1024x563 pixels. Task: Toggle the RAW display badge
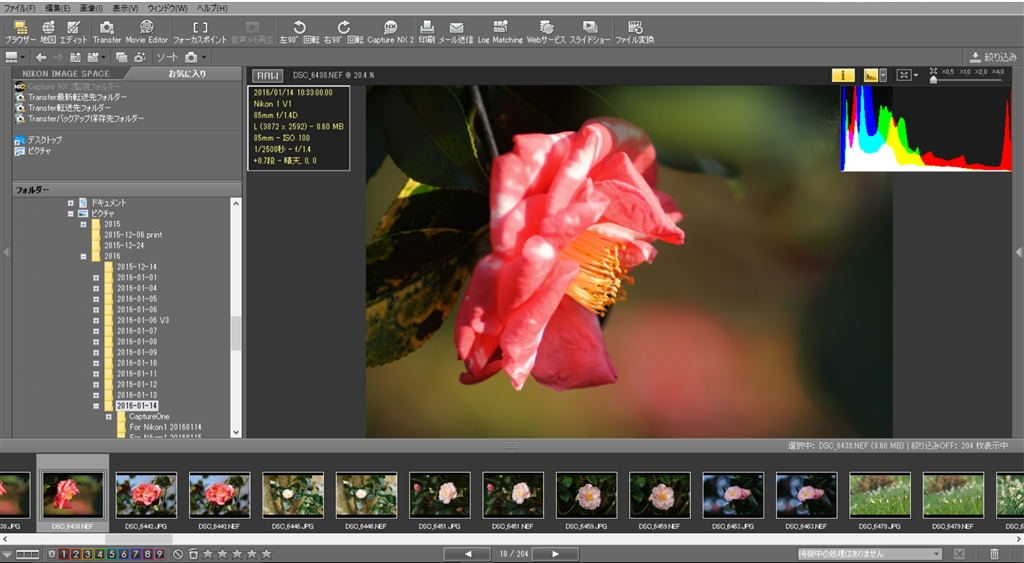[267, 75]
